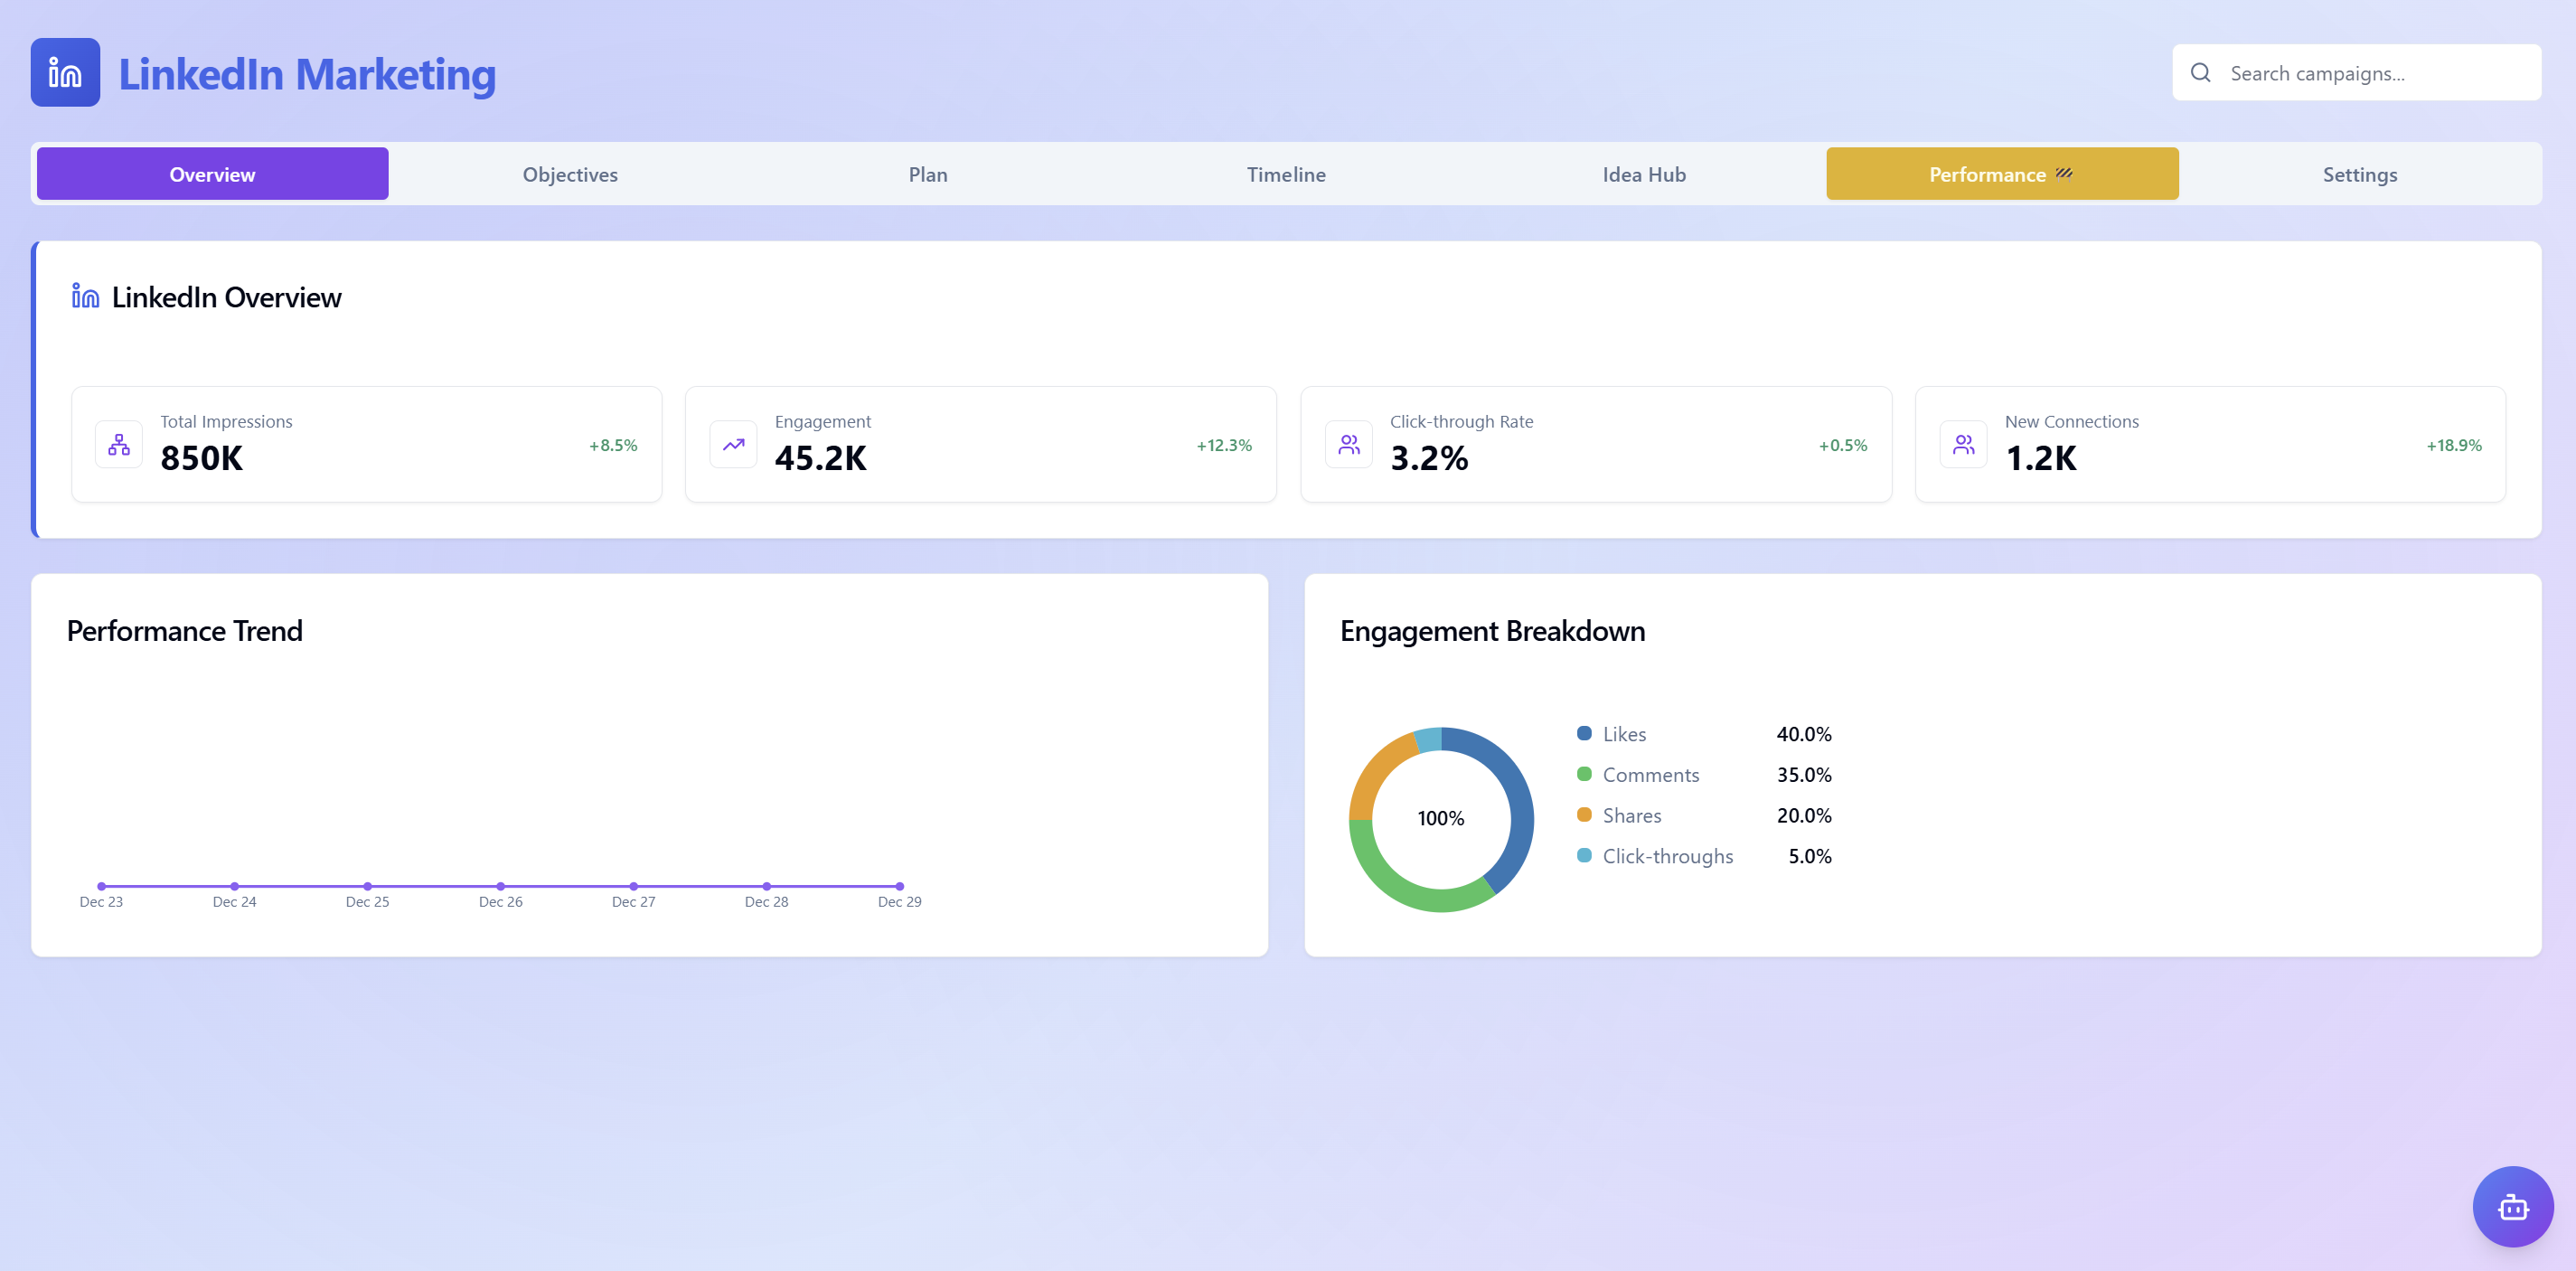Click the Comments legend color dot
2576x1271 pixels.
coord(1584,774)
